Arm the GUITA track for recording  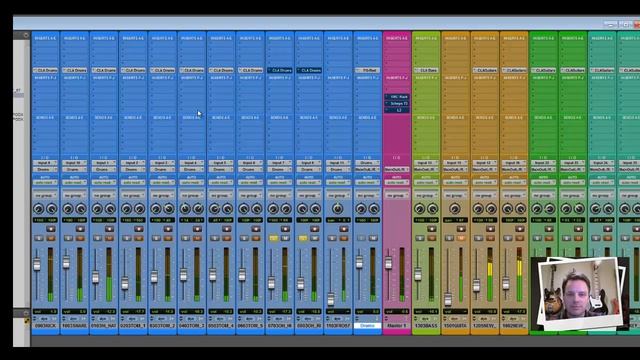[x=461, y=229]
